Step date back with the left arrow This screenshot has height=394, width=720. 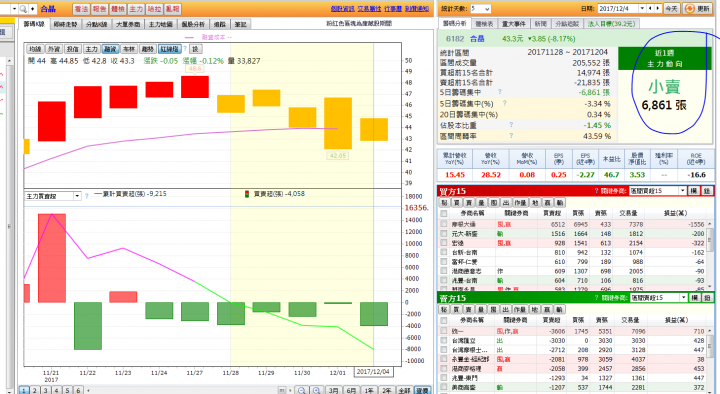point(650,9)
